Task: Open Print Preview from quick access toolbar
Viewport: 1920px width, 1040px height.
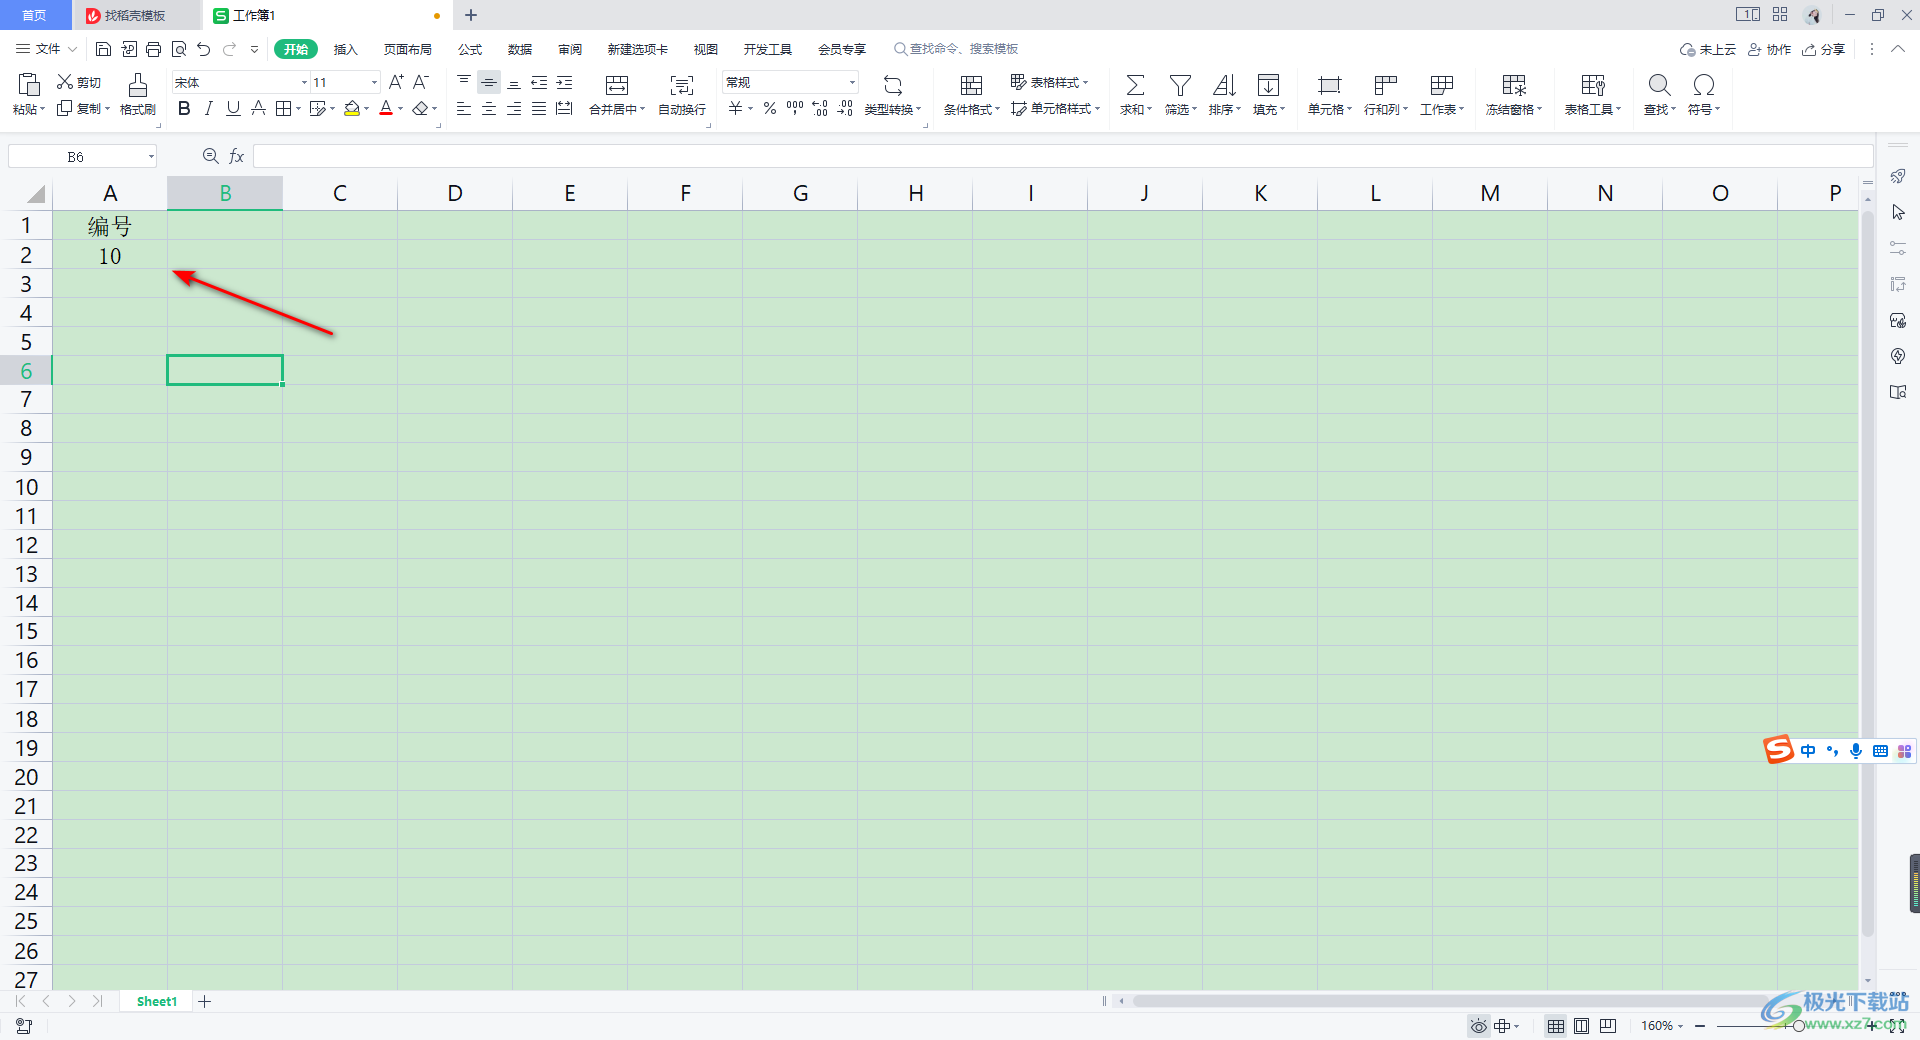Action: (179, 49)
